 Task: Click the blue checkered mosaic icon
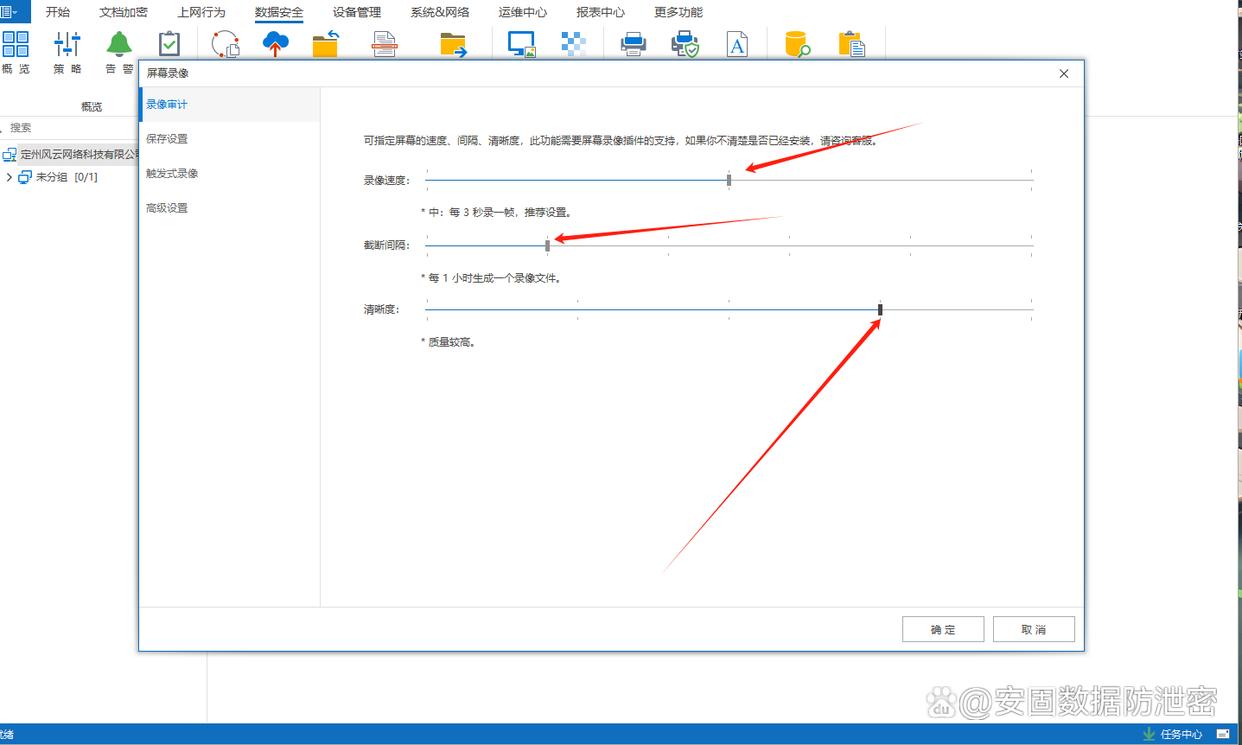[x=573, y=44]
